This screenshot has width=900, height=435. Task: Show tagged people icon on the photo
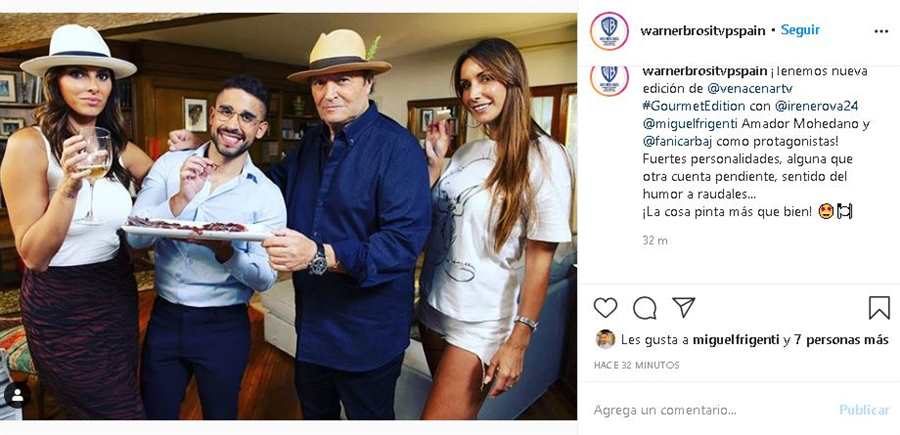point(17,395)
